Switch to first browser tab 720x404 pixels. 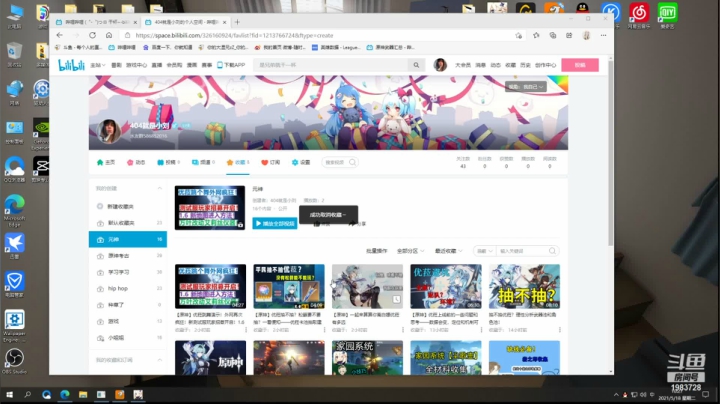[96, 22]
